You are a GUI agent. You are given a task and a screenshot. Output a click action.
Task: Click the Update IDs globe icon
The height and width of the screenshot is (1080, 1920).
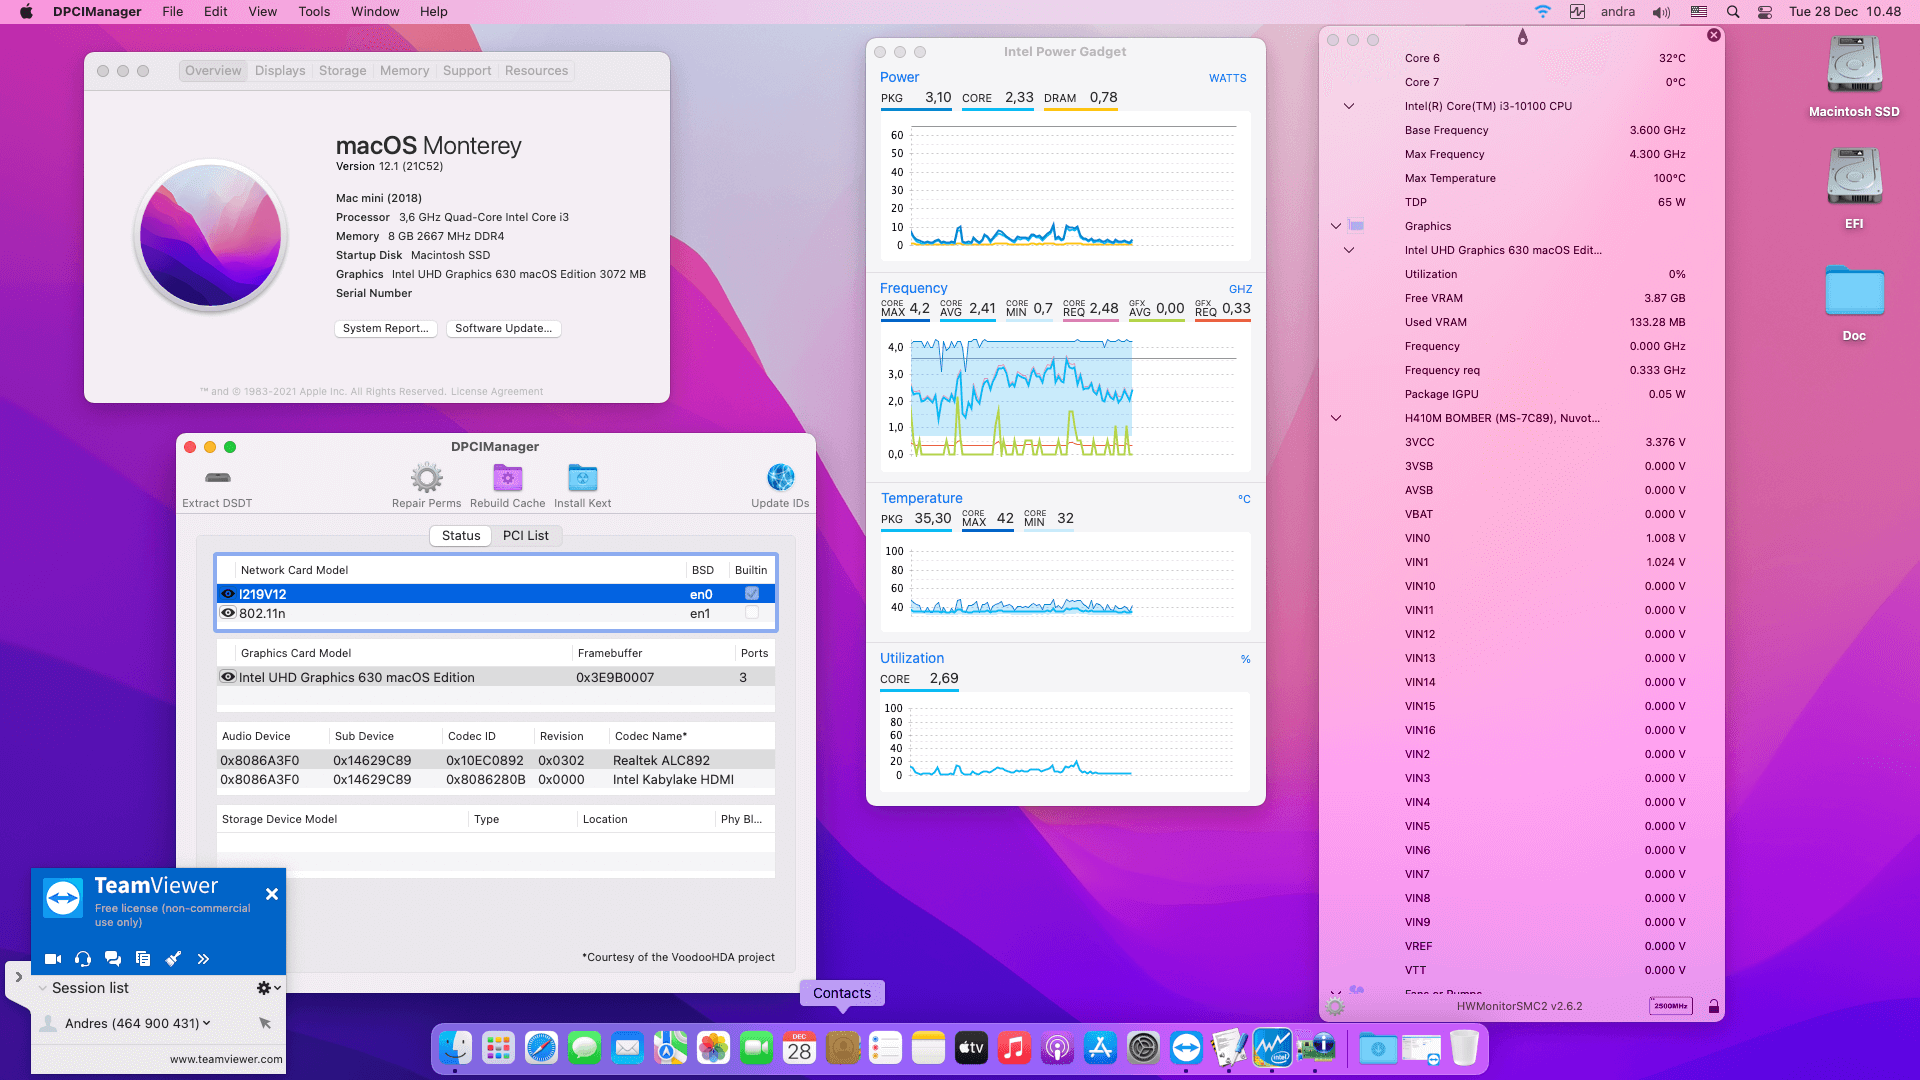point(780,479)
